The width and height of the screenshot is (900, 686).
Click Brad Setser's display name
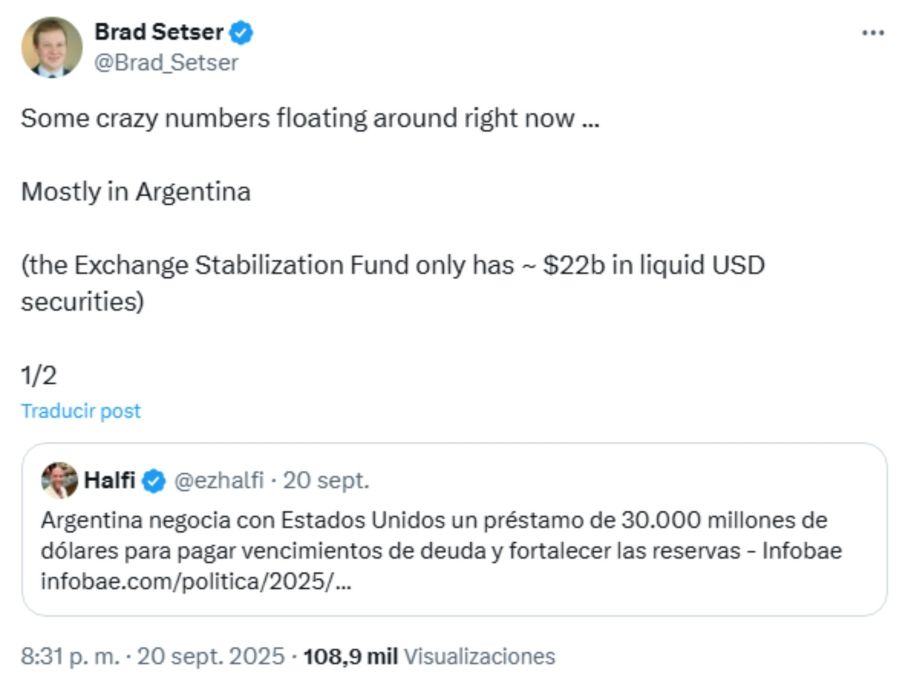158,31
